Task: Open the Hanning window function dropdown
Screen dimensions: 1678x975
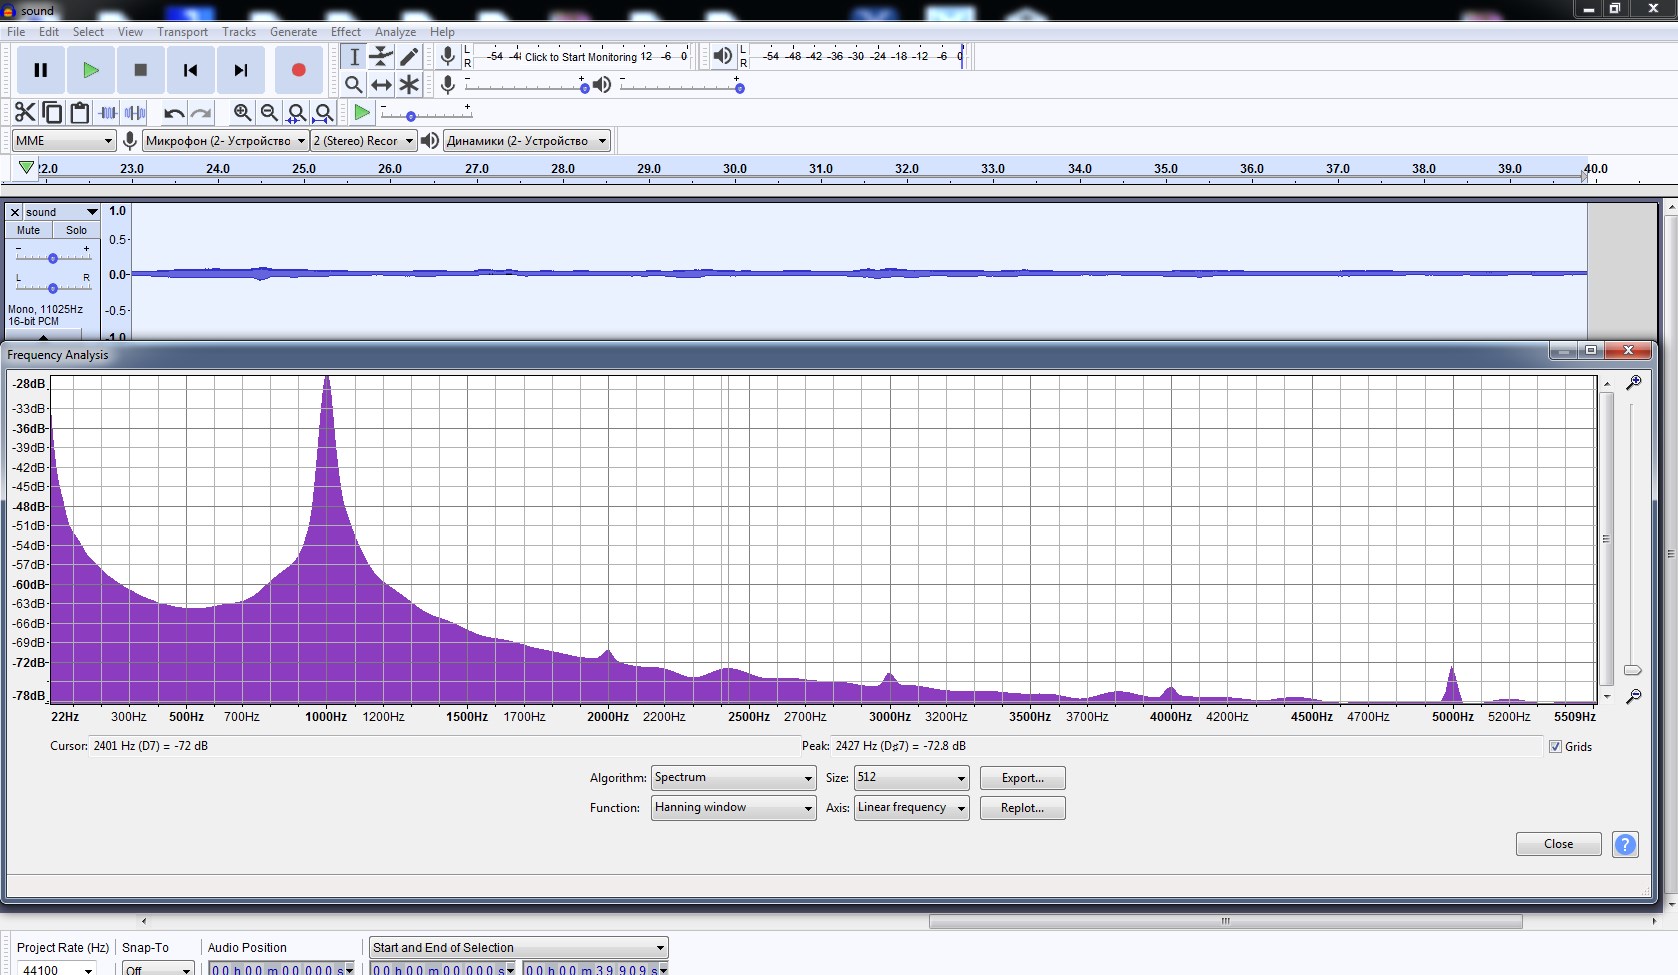Action: click(x=734, y=808)
